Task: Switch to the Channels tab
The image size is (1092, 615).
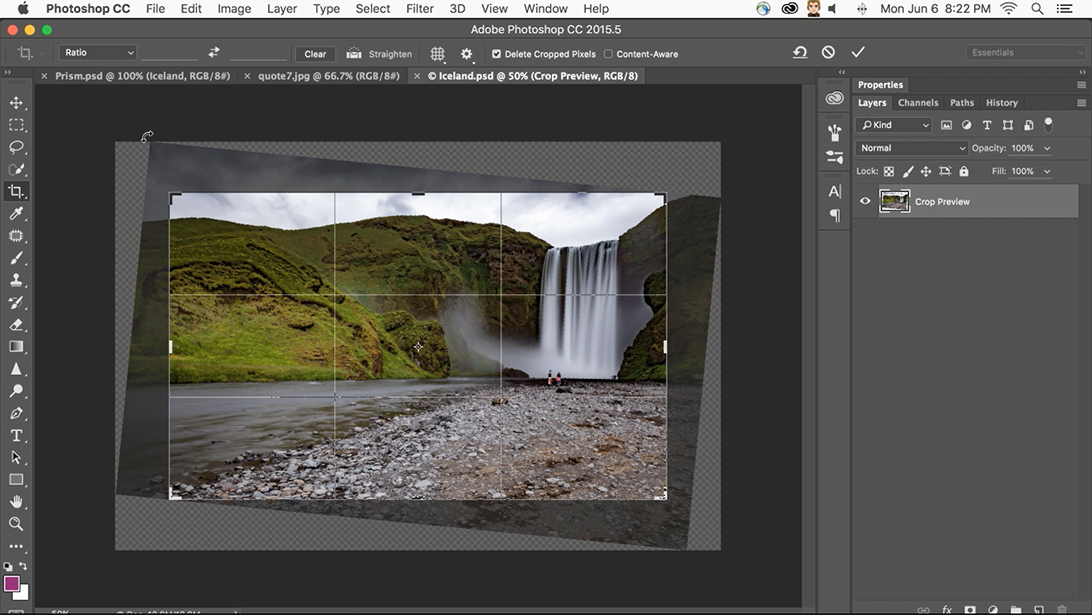Action: (917, 102)
